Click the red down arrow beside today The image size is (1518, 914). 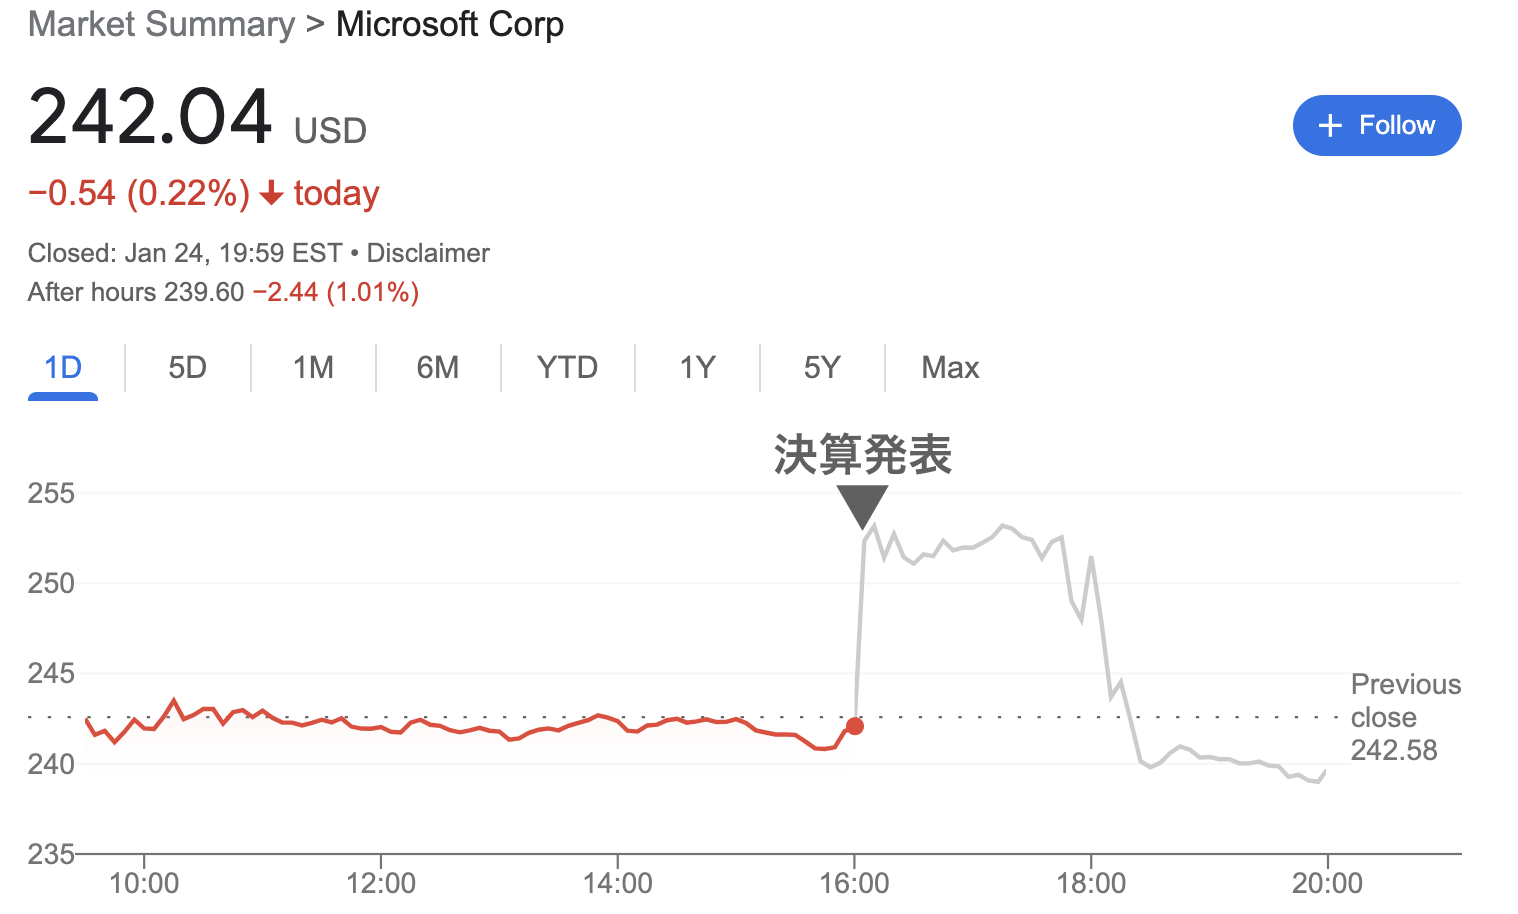click(x=271, y=193)
